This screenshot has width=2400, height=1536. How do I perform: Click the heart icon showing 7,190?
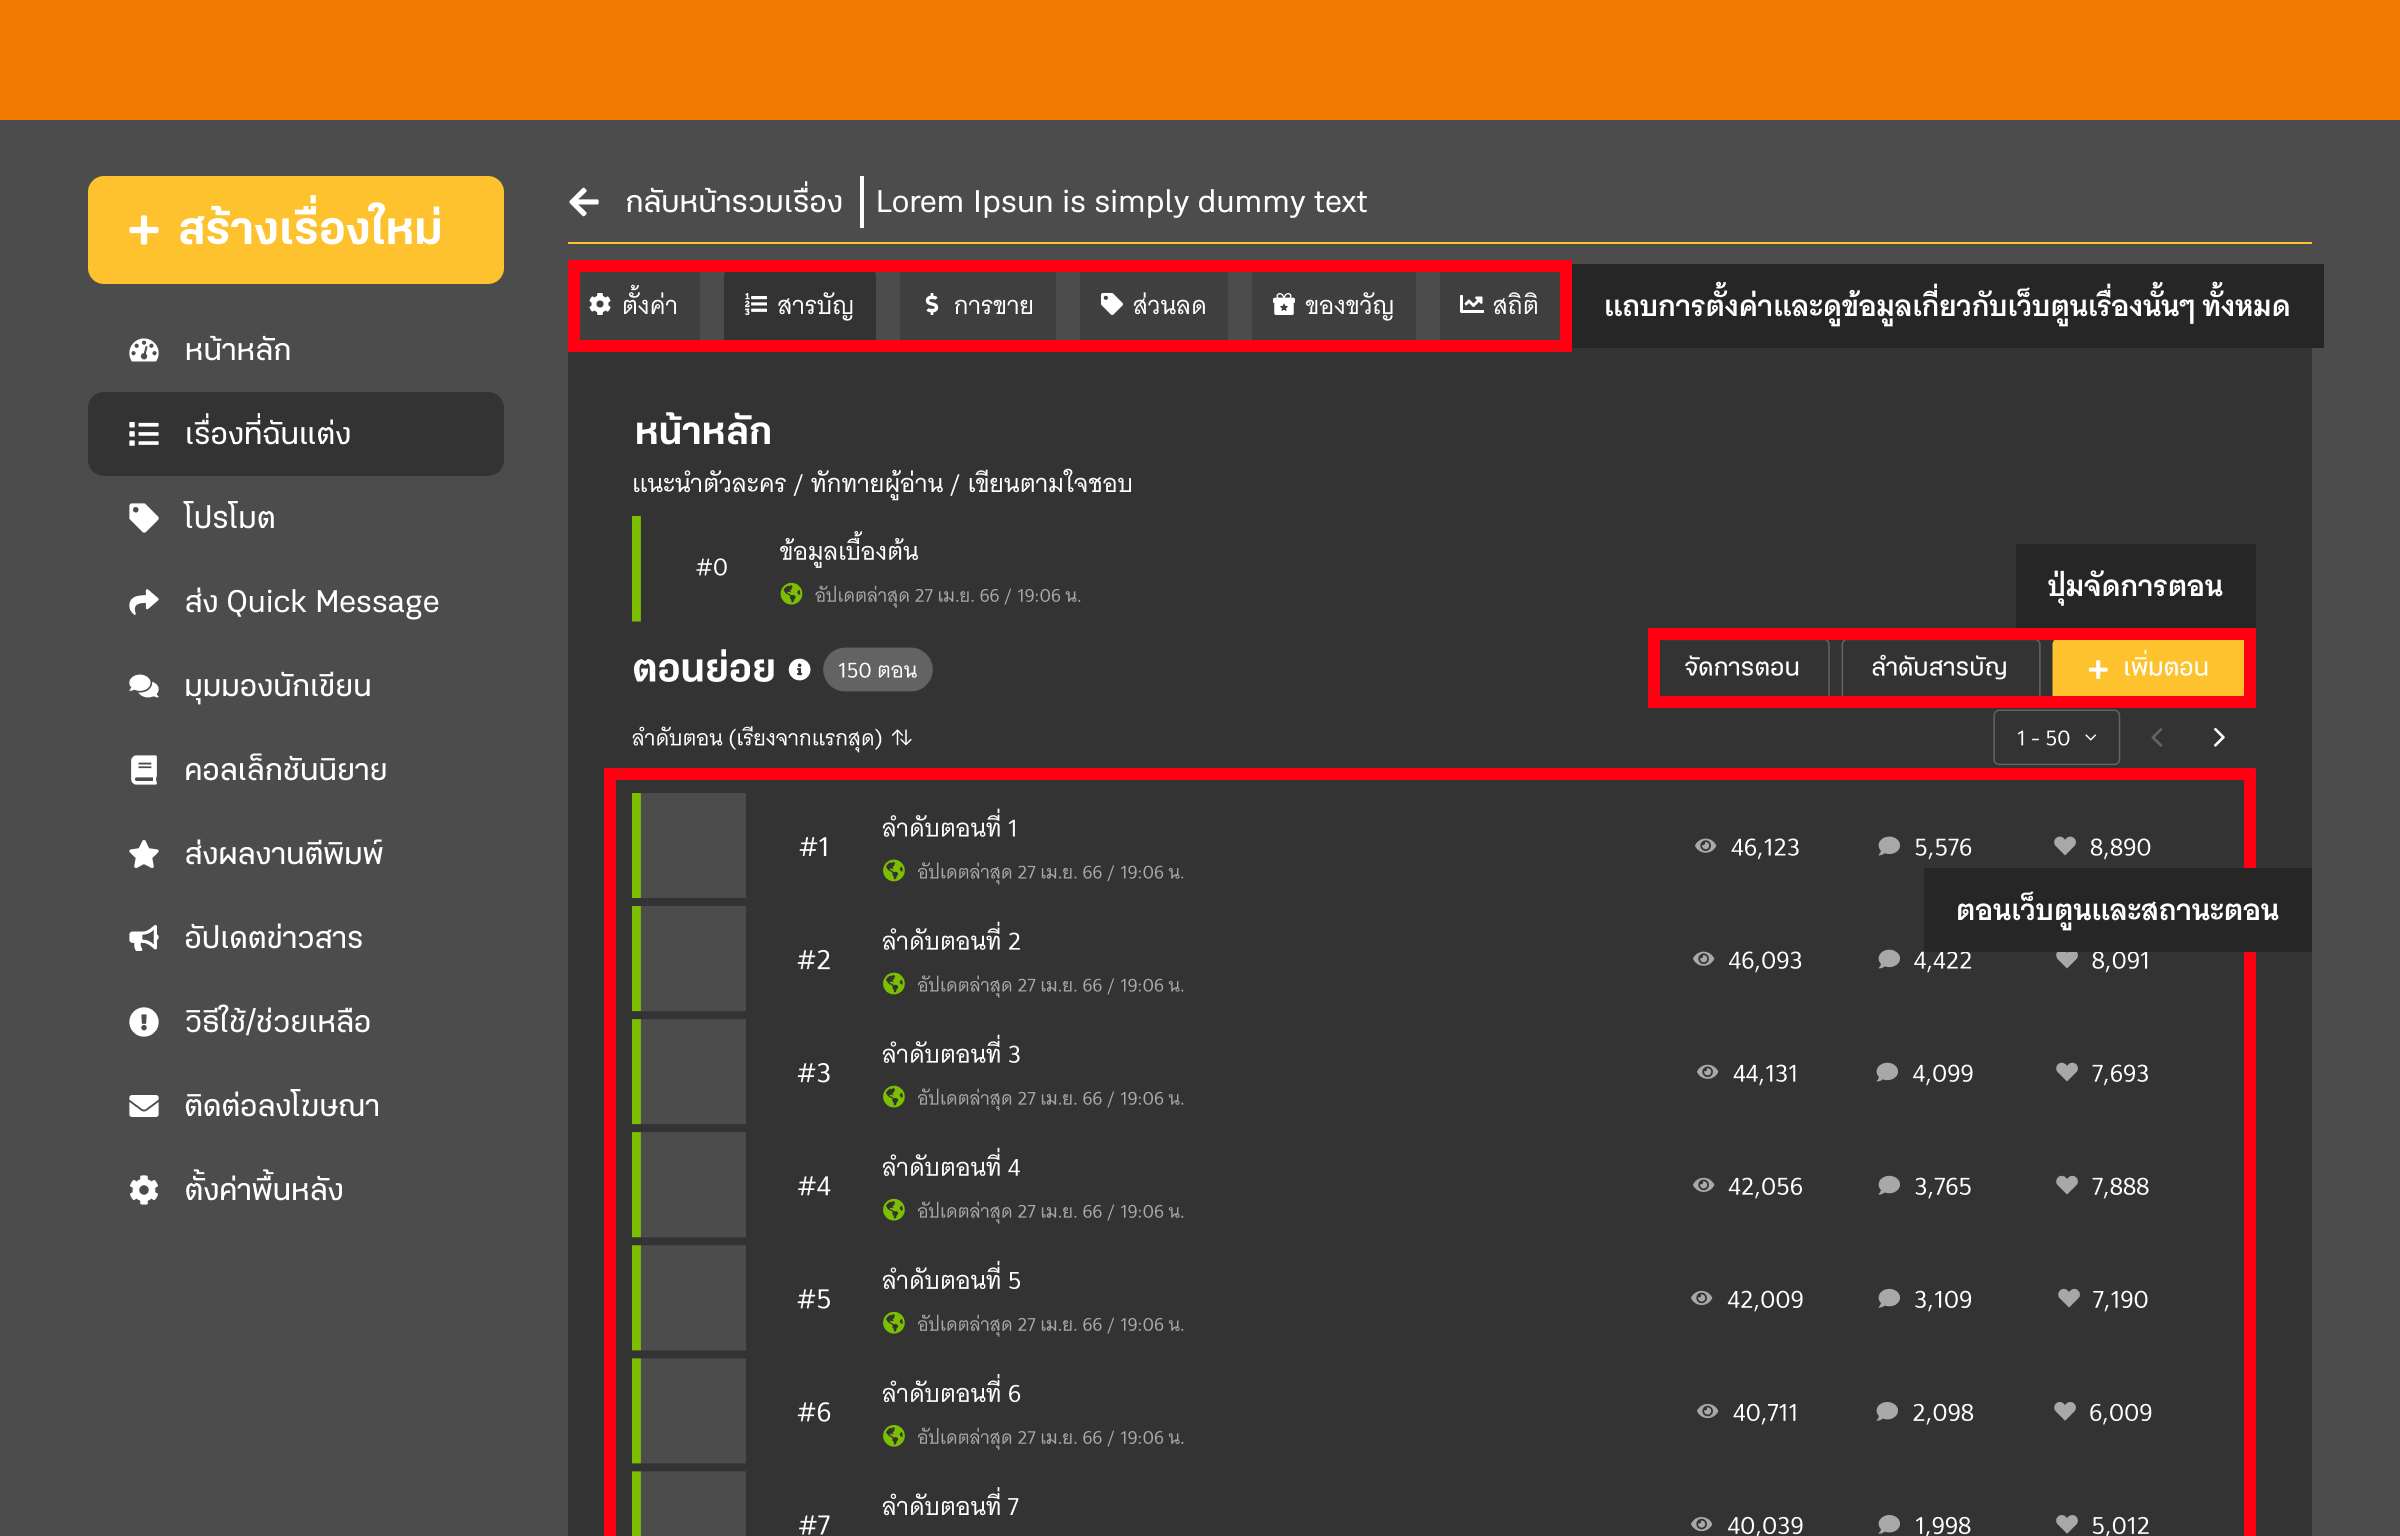[2069, 1298]
